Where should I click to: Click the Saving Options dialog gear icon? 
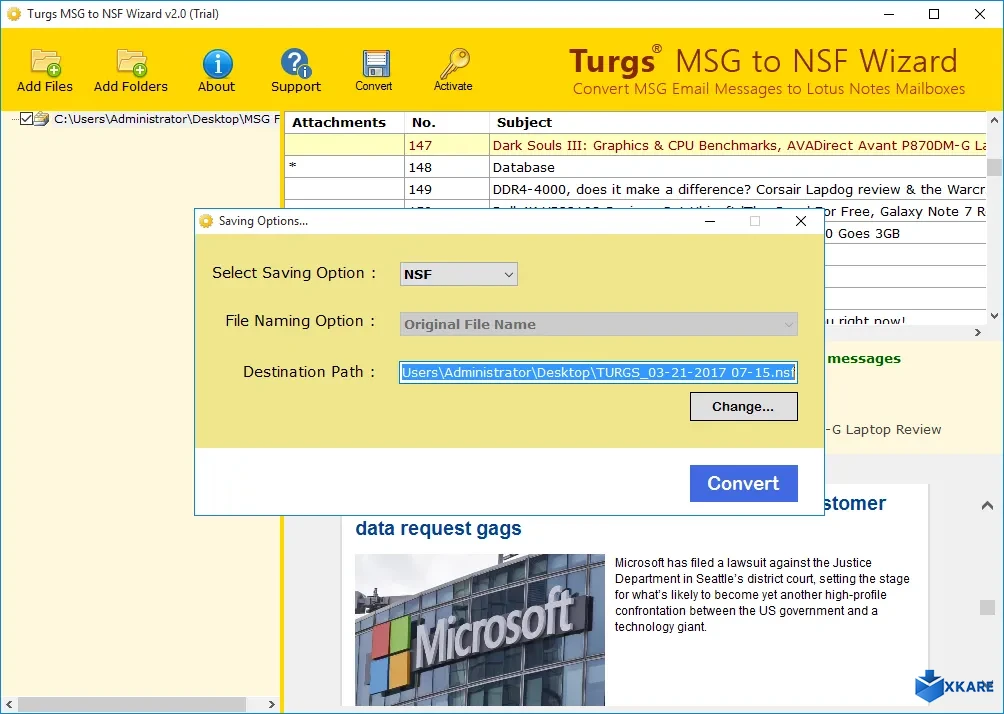[206, 221]
